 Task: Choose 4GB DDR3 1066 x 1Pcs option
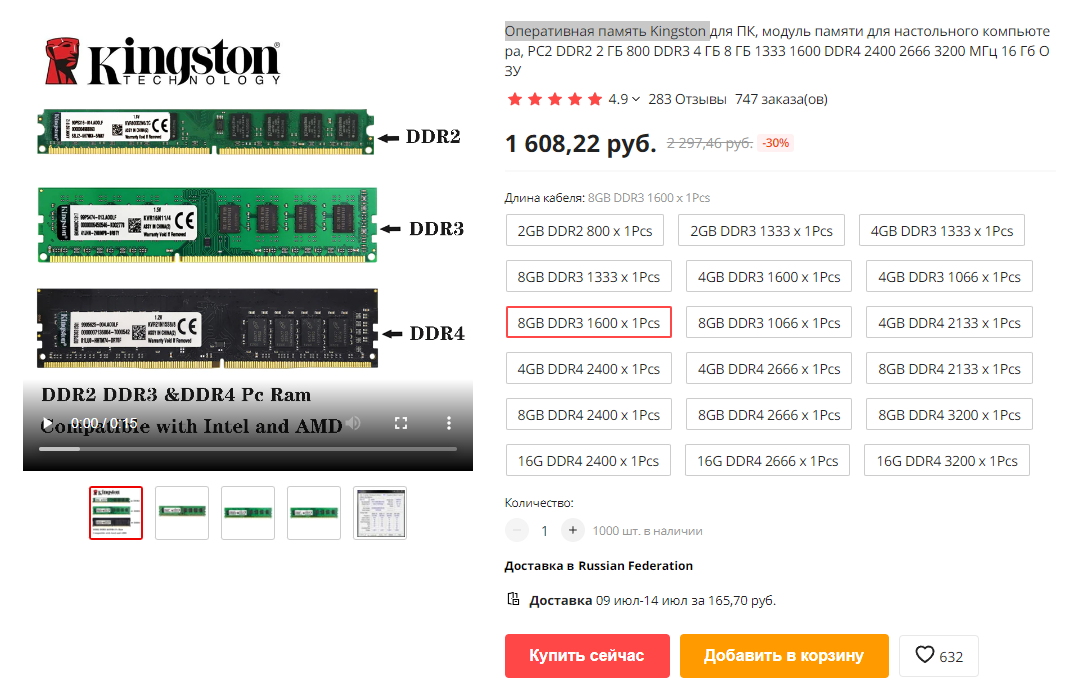pos(949,277)
